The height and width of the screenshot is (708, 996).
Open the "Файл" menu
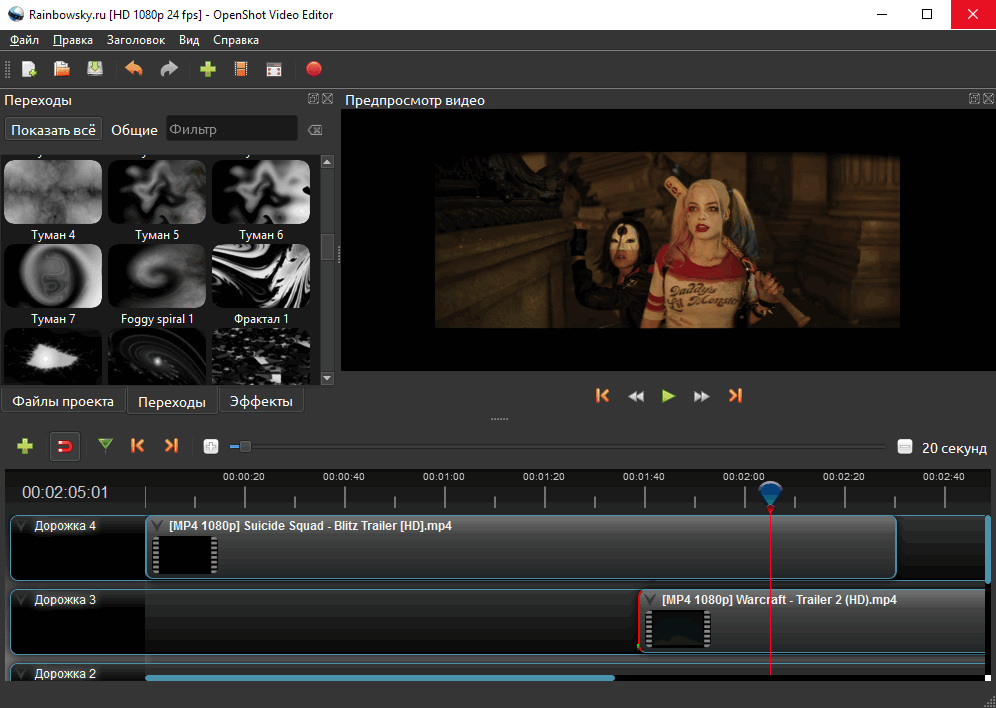pyautogui.click(x=24, y=40)
